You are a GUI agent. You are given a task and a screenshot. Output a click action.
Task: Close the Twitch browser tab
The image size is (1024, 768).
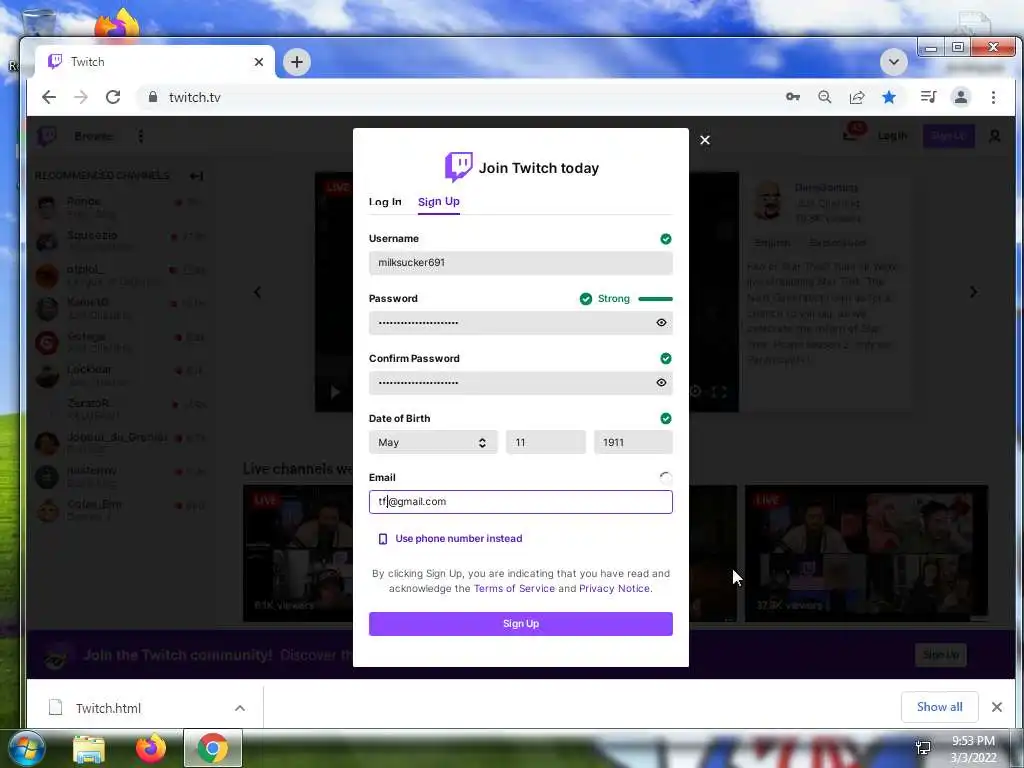[259, 62]
